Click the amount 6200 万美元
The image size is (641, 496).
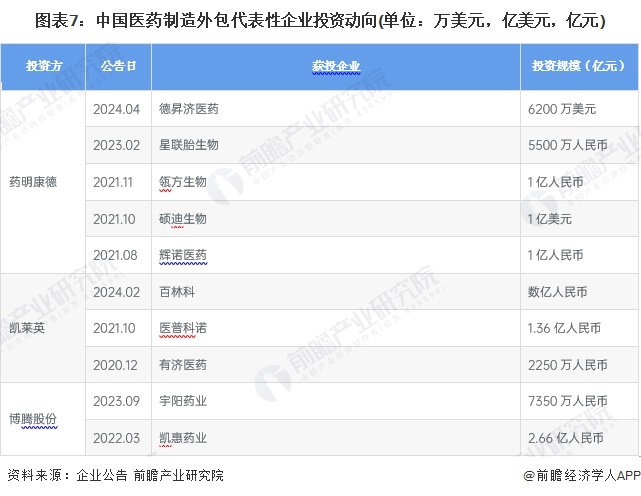pos(562,109)
